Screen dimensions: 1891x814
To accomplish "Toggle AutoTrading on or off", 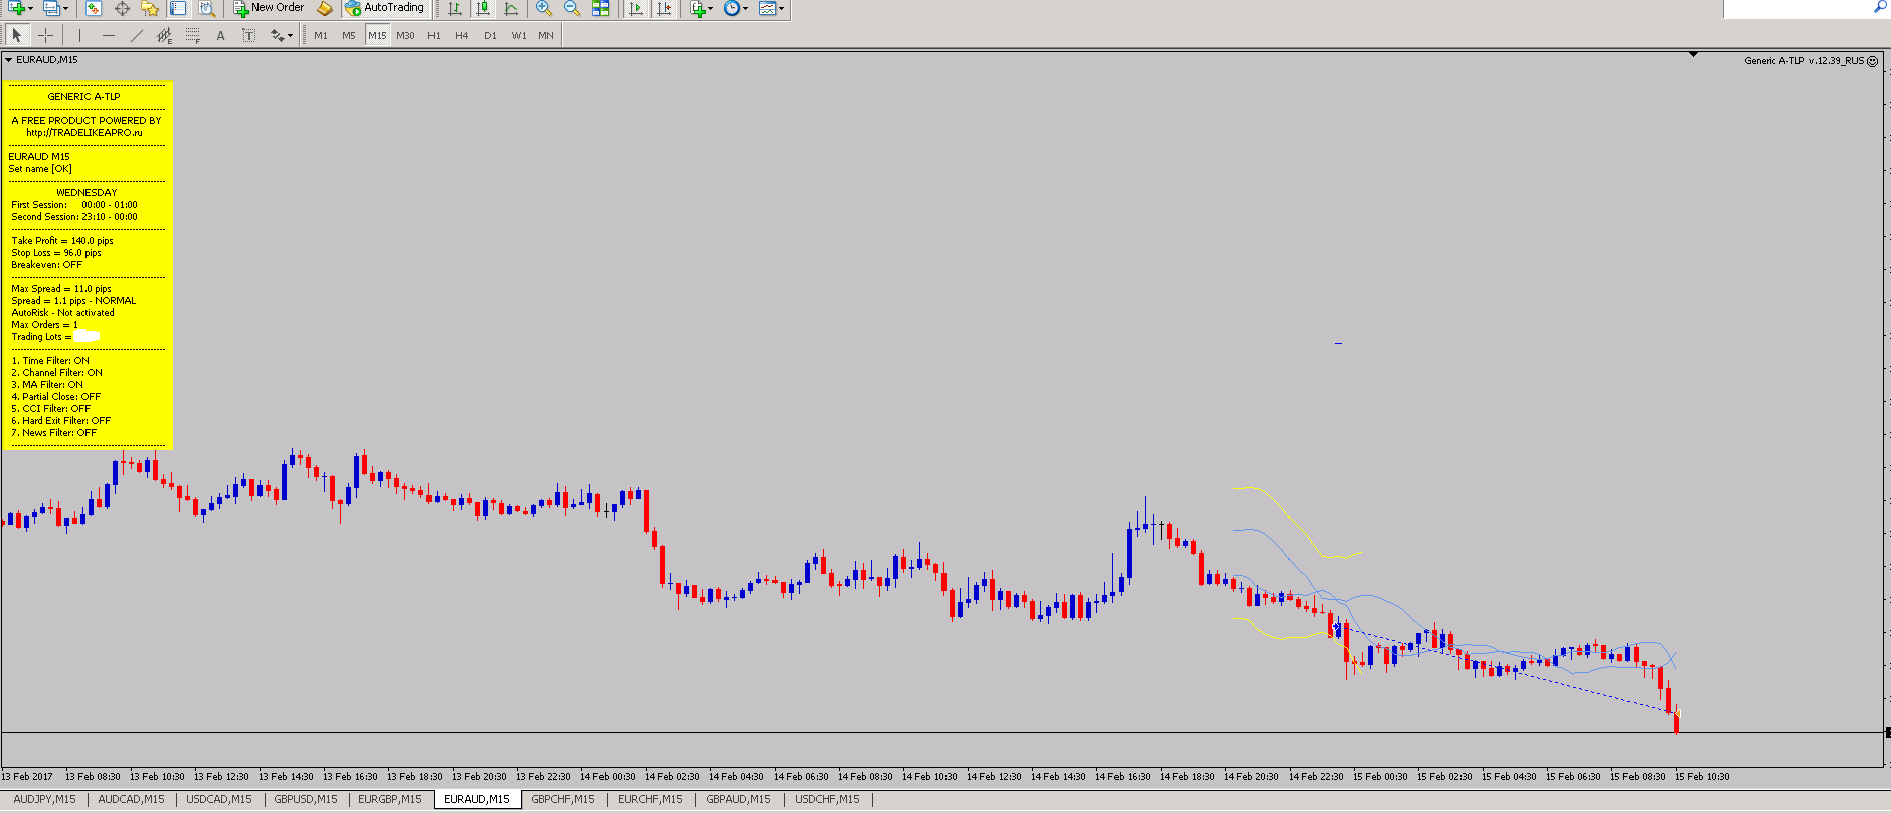I will pos(385,8).
